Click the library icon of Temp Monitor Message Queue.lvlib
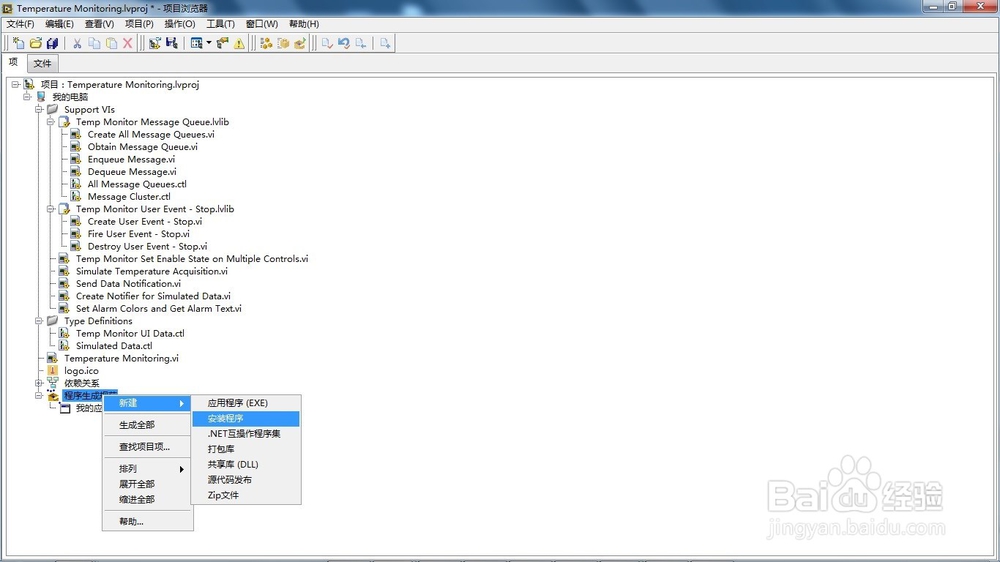 [x=64, y=122]
